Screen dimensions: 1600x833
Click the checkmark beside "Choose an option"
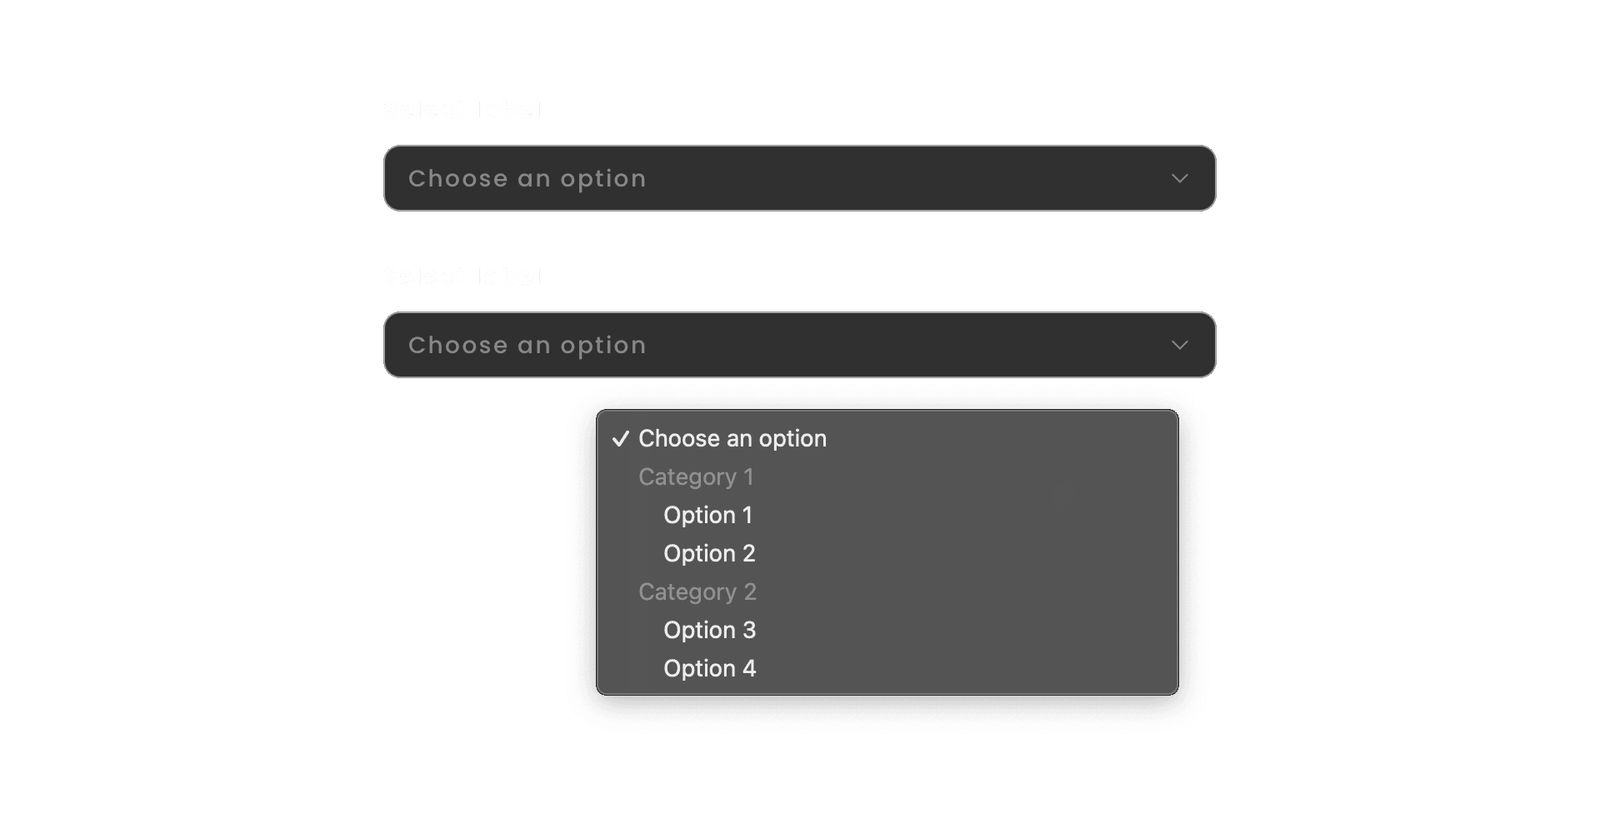[x=621, y=439]
